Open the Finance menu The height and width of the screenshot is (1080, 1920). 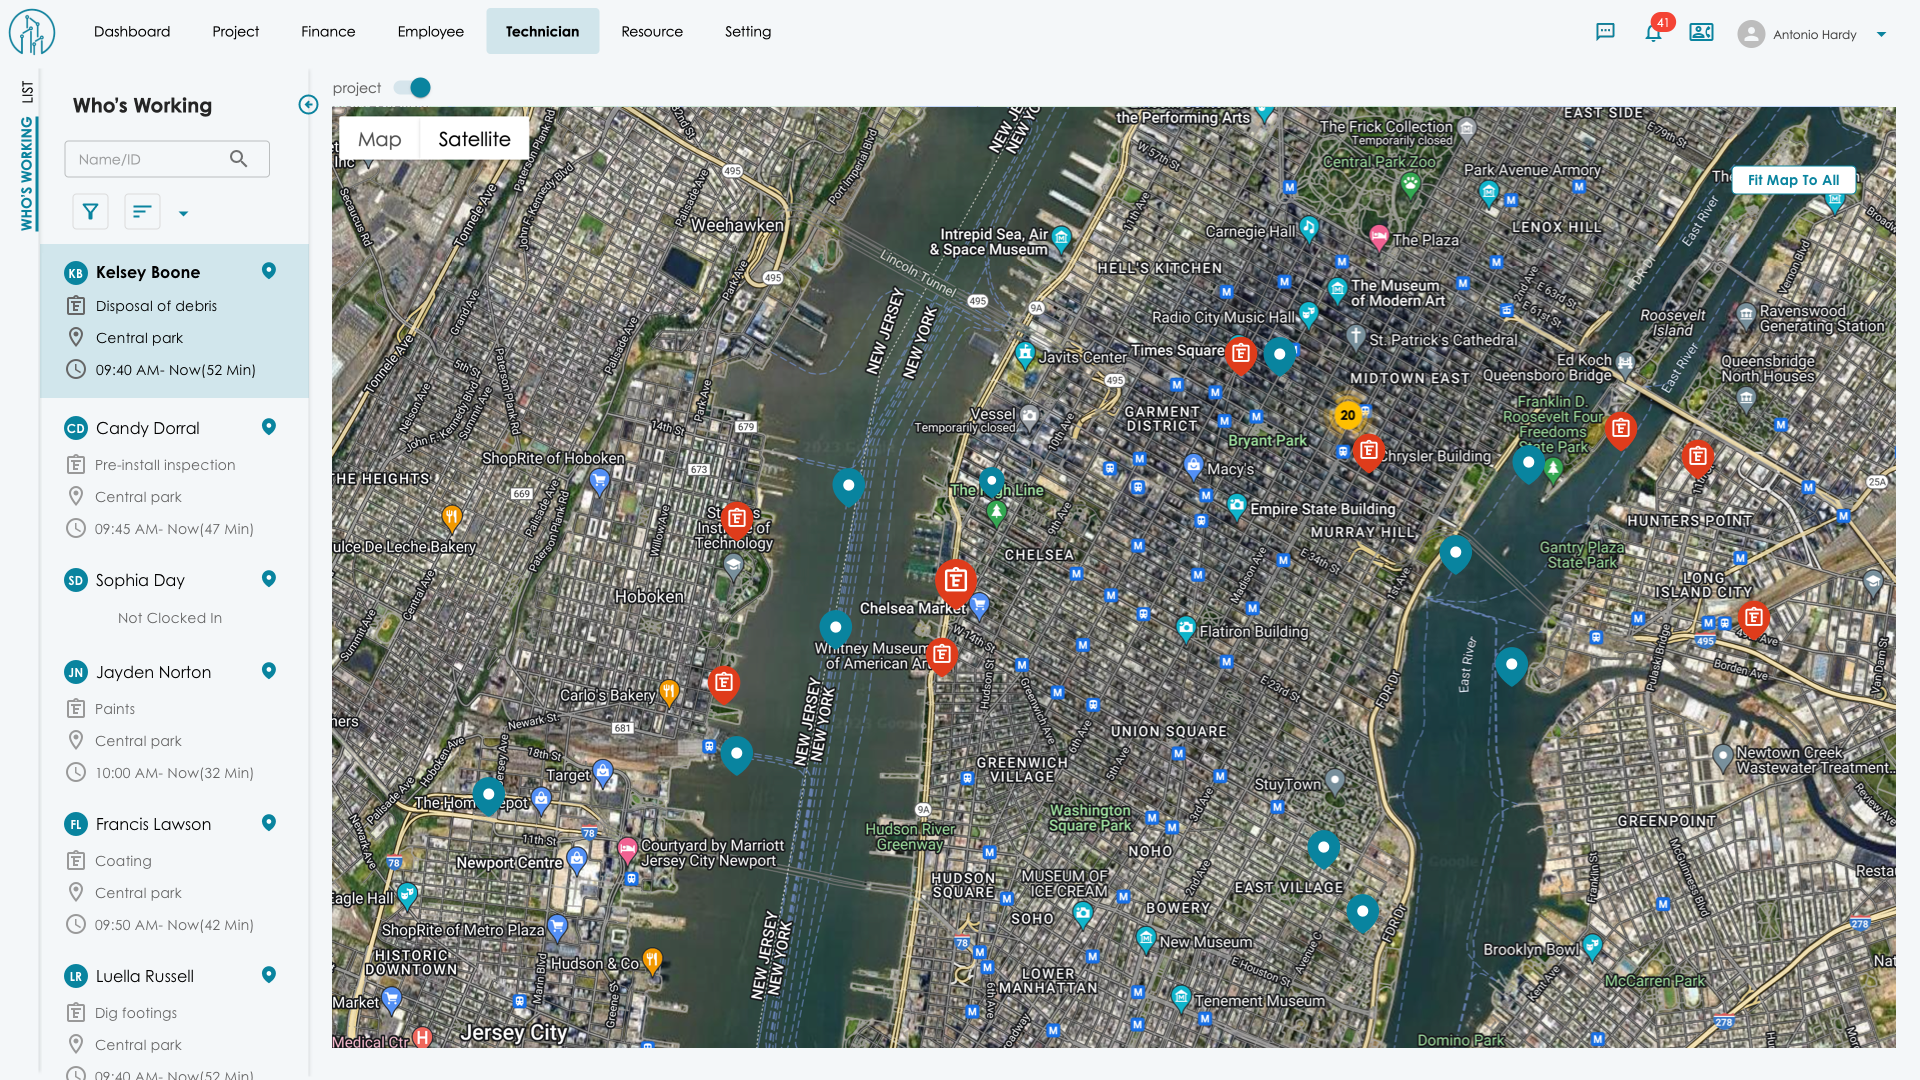click(x=328, y=31)
